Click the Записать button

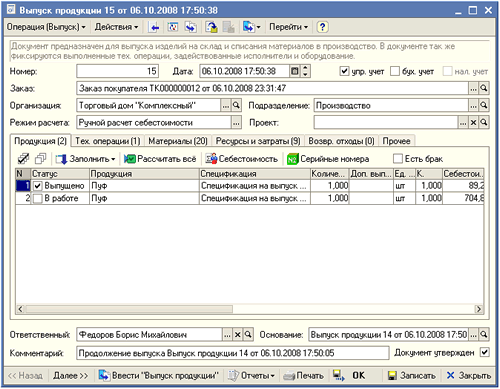pos(411,376)
